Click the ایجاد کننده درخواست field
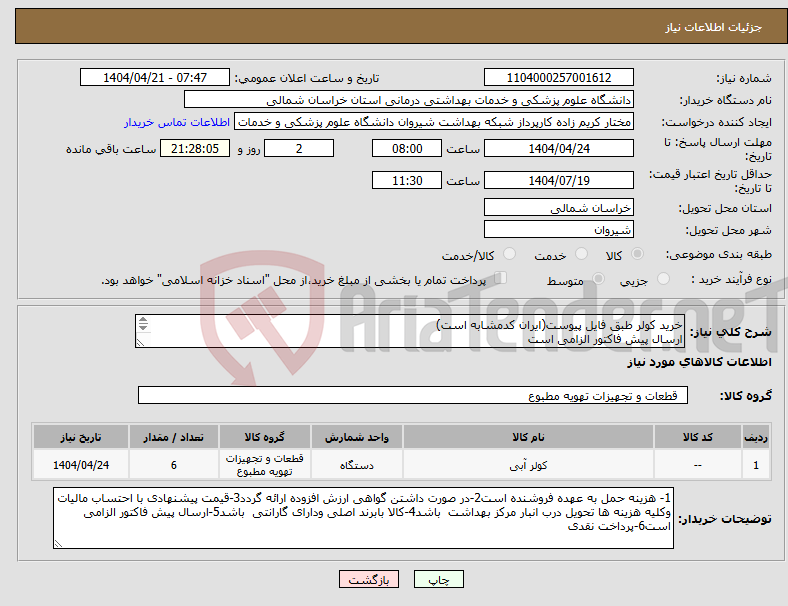Screen dimensions: 788x606 [x=434, y=122]
